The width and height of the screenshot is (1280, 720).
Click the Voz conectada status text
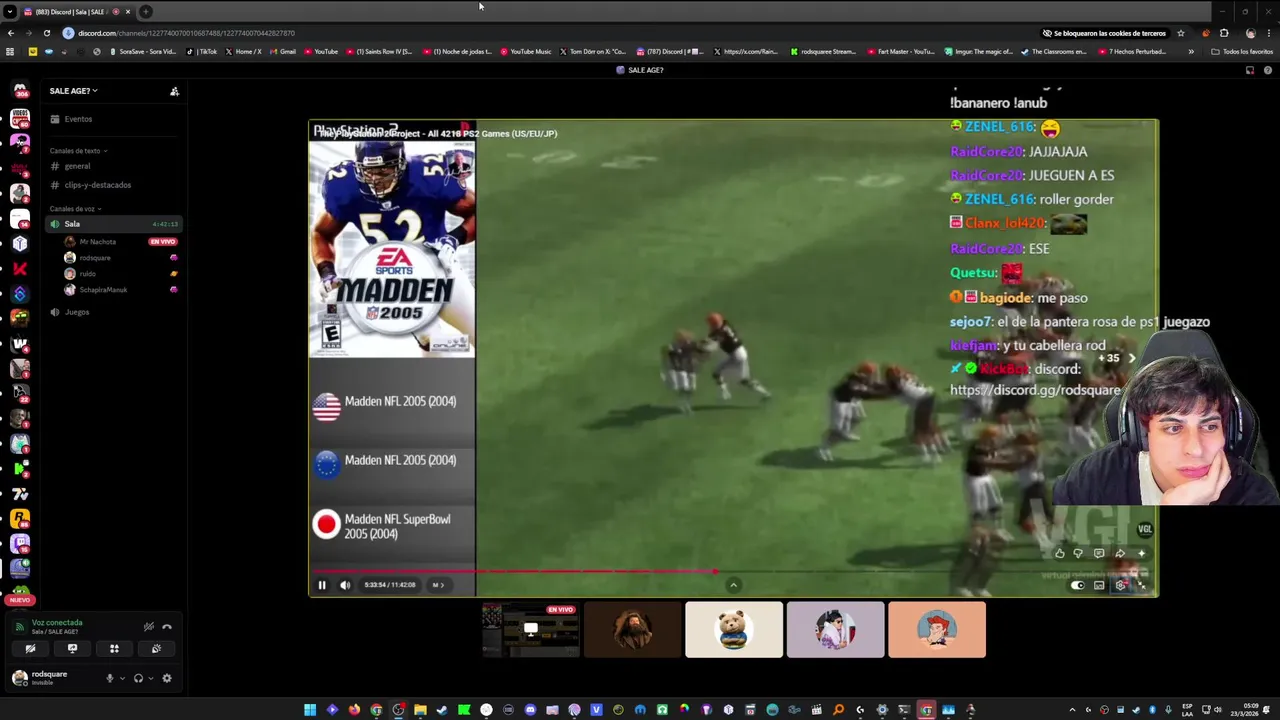(x=57, y=622)
